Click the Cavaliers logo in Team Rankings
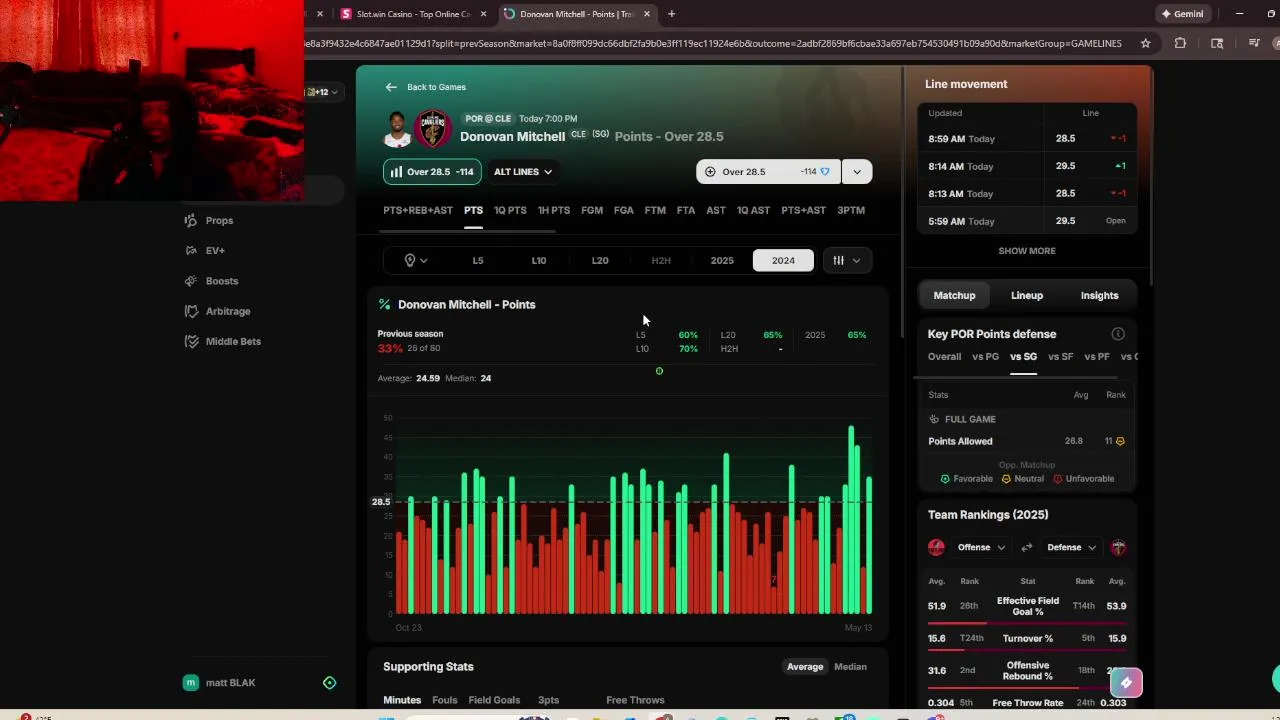1280x720 pixels. coord(1118,547)
